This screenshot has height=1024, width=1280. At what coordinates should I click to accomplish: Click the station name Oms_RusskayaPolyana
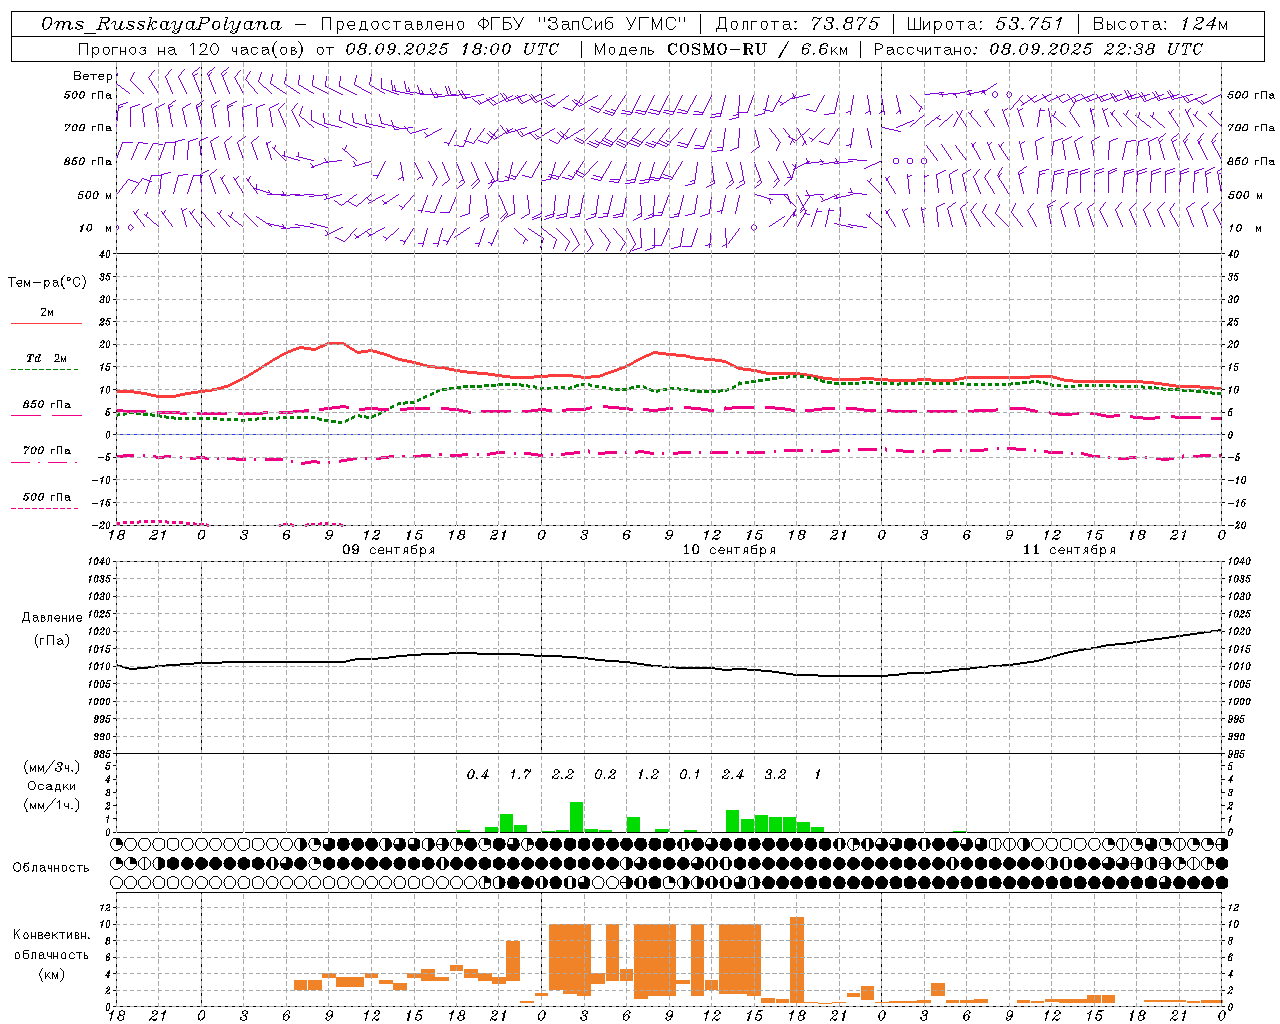161,24
